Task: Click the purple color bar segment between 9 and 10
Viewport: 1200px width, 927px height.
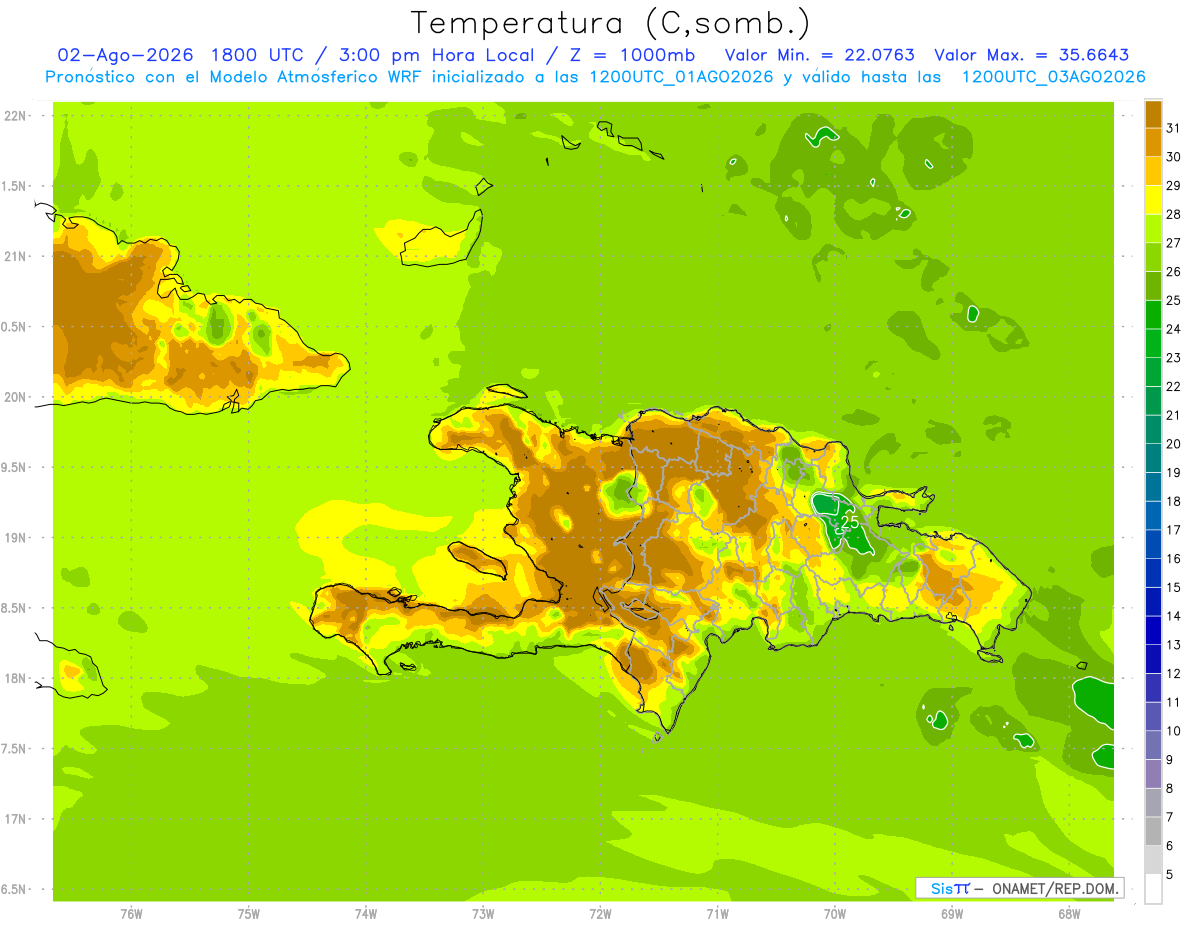Action: point(1153,745)
